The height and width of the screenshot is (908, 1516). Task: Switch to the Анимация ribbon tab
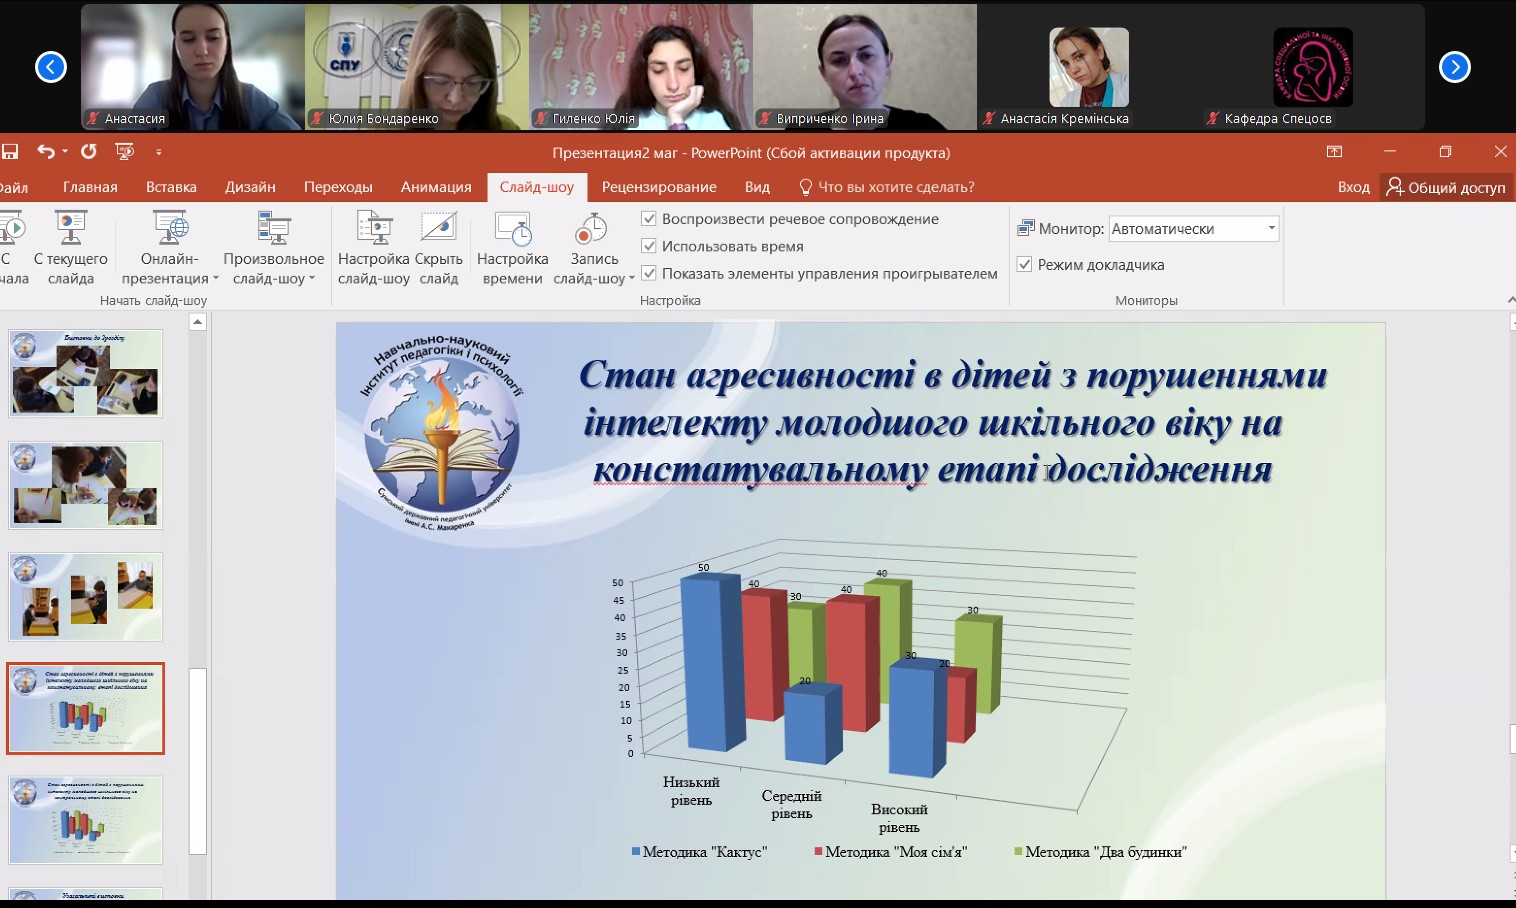click(x=436, y=187)
